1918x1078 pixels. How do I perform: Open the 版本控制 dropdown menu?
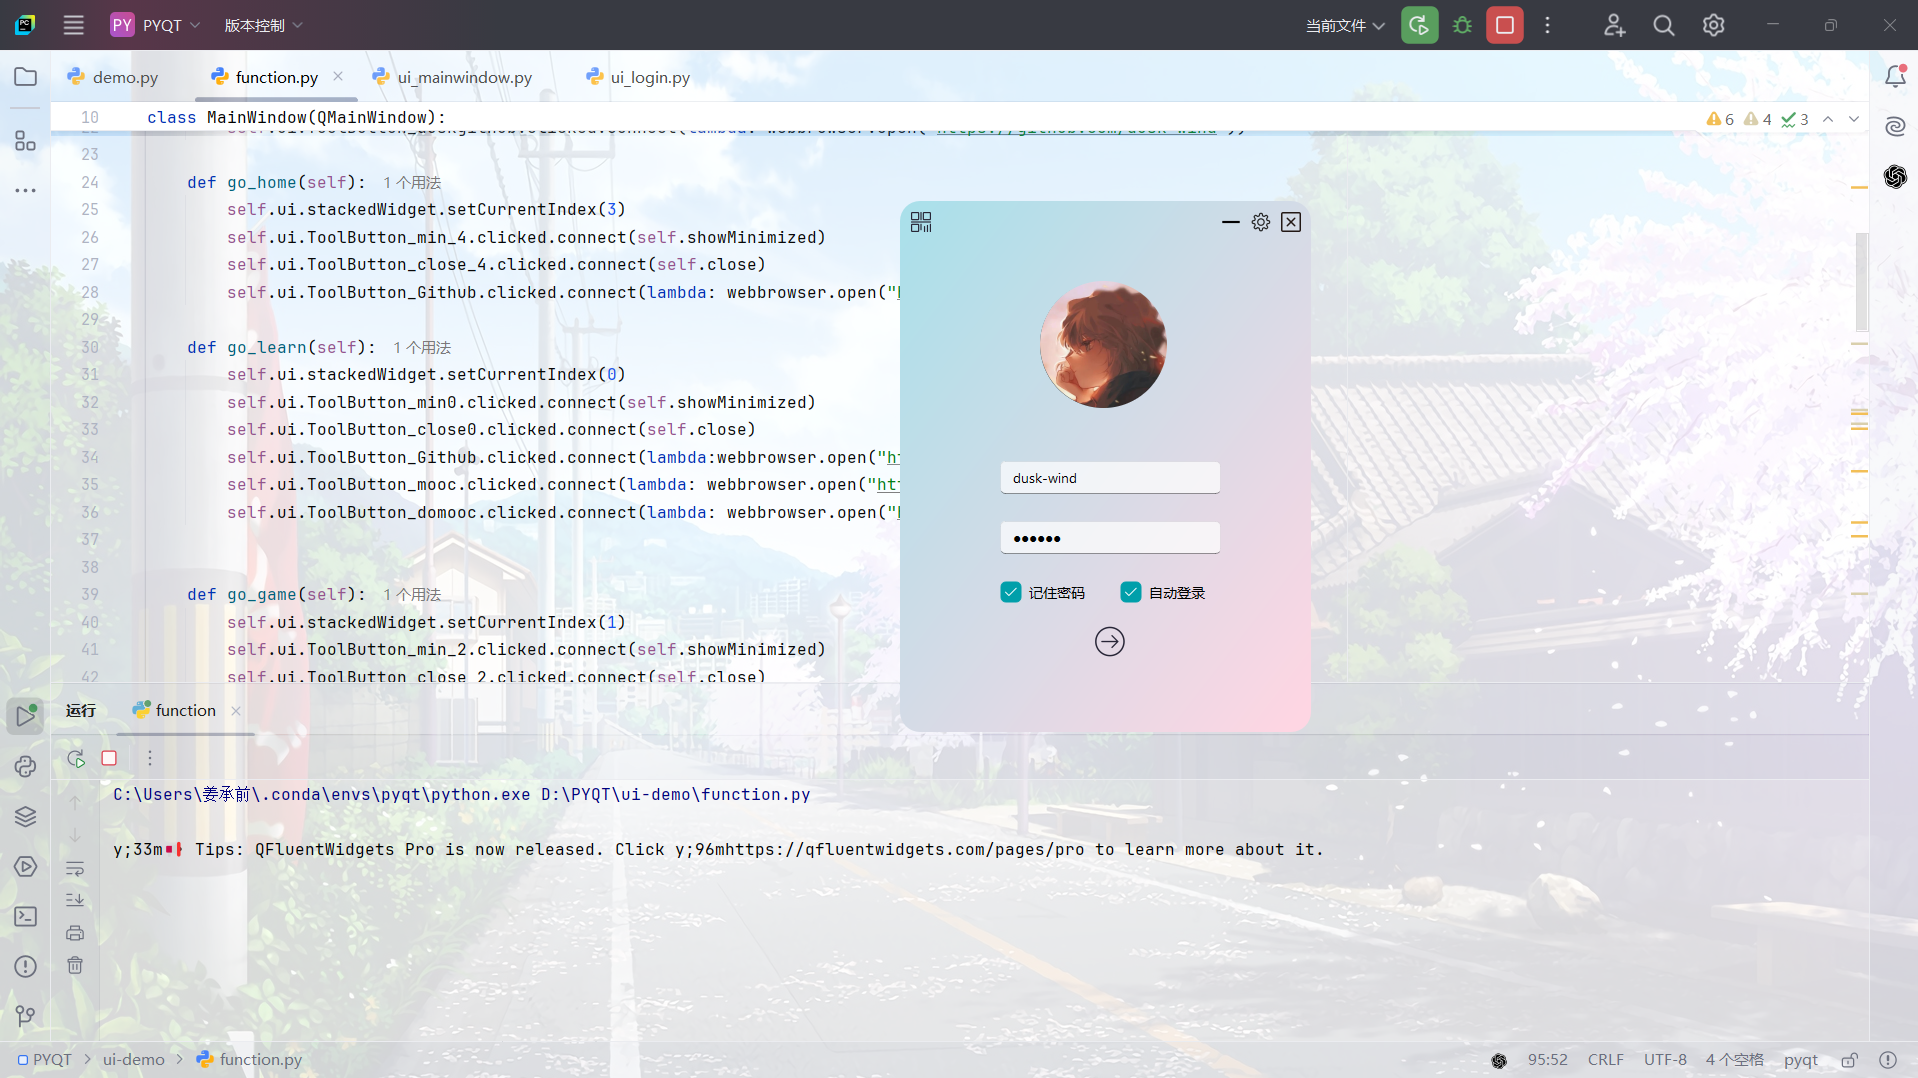tap(263, 25)
